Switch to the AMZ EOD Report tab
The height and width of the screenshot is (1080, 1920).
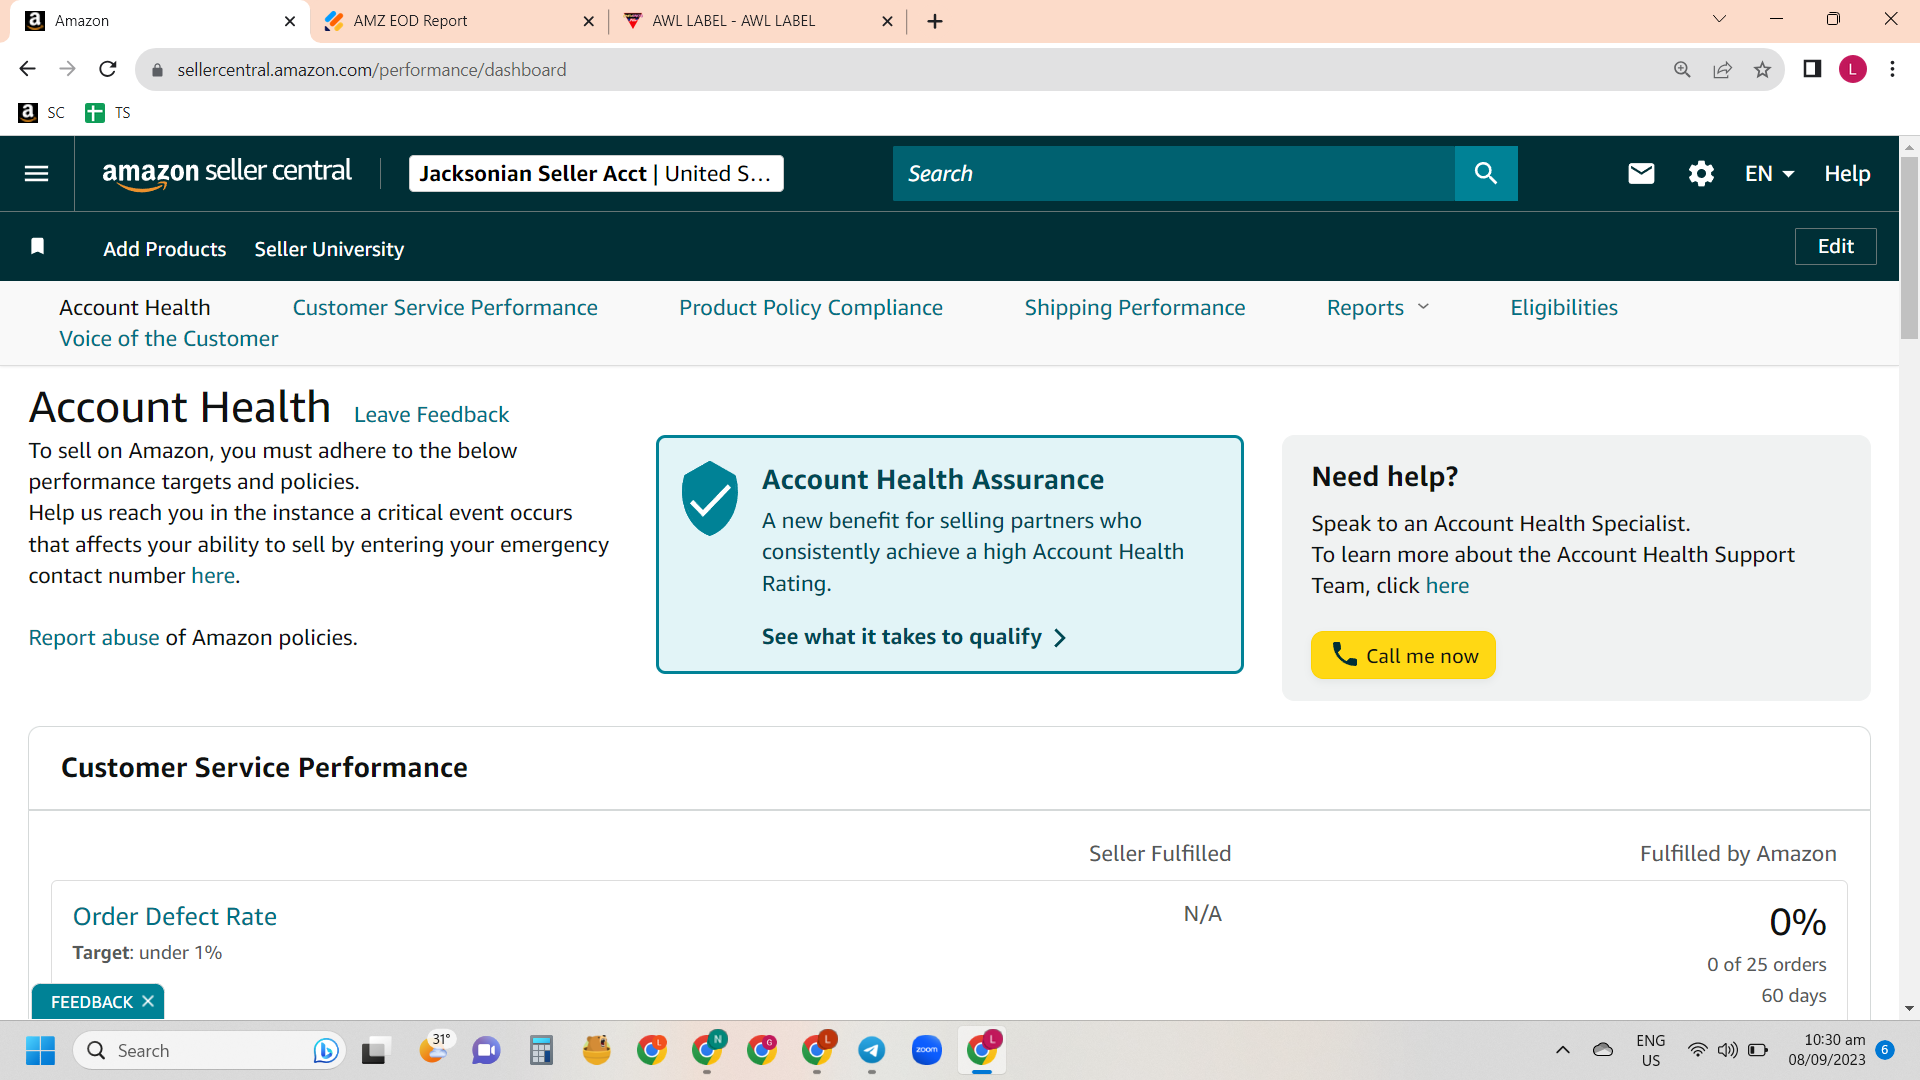click(459, 21)
